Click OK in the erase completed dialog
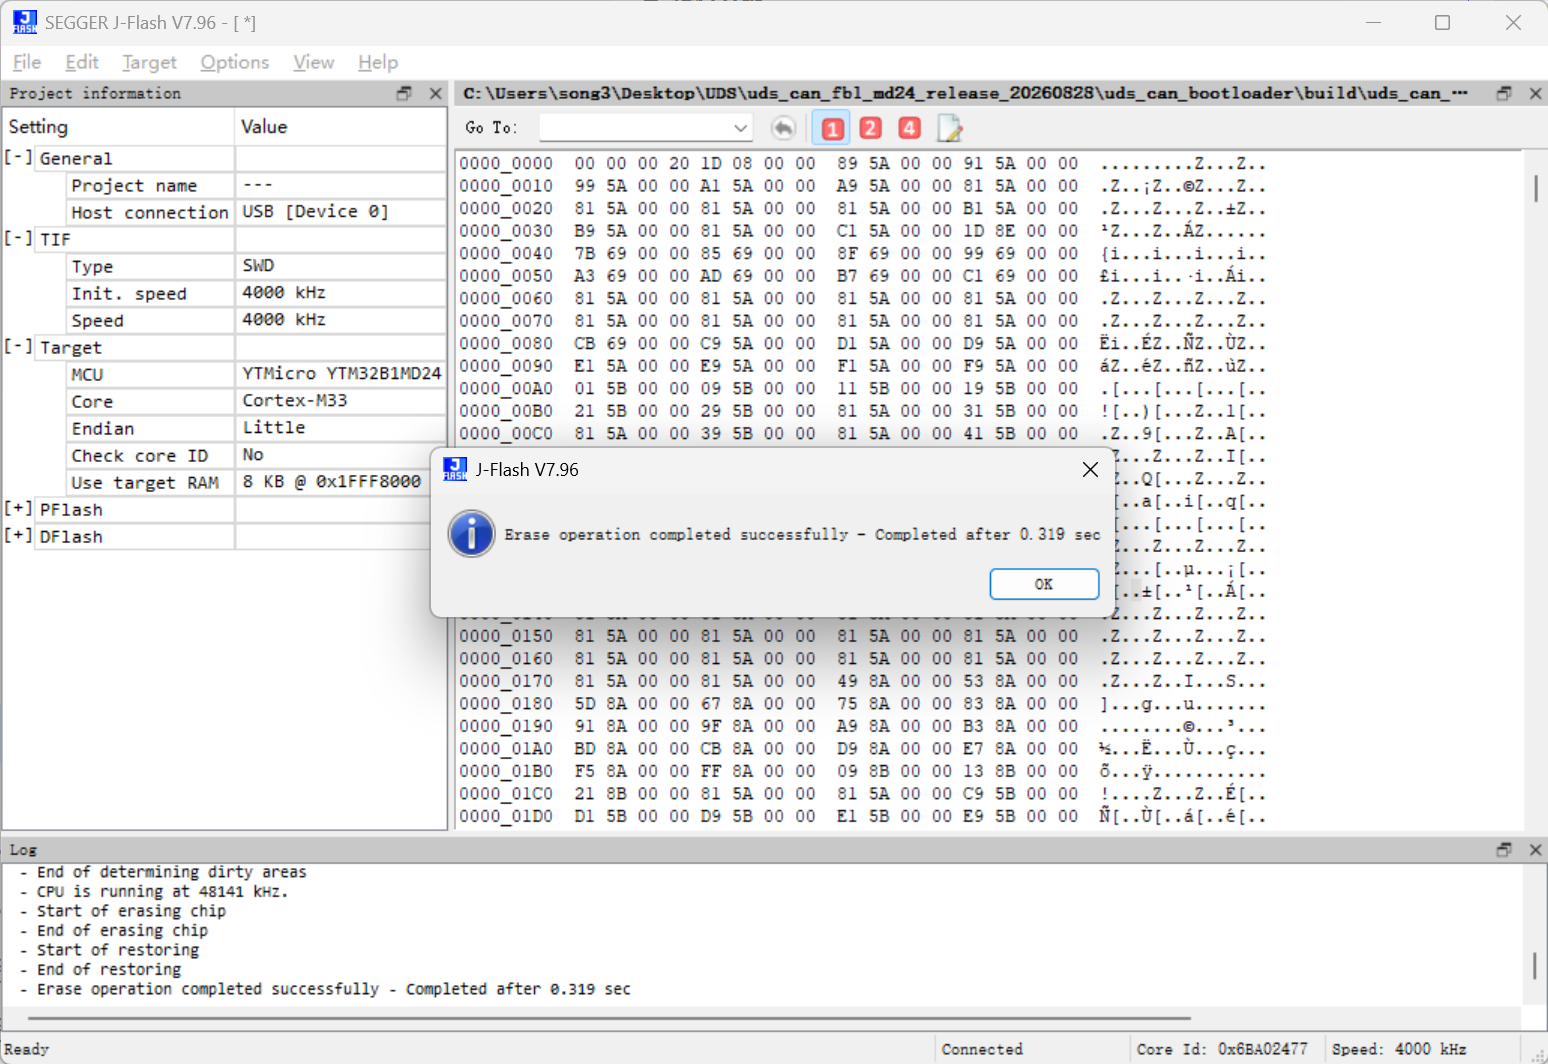Viewport: 1548px width, 1064px height. point(1044,584)
